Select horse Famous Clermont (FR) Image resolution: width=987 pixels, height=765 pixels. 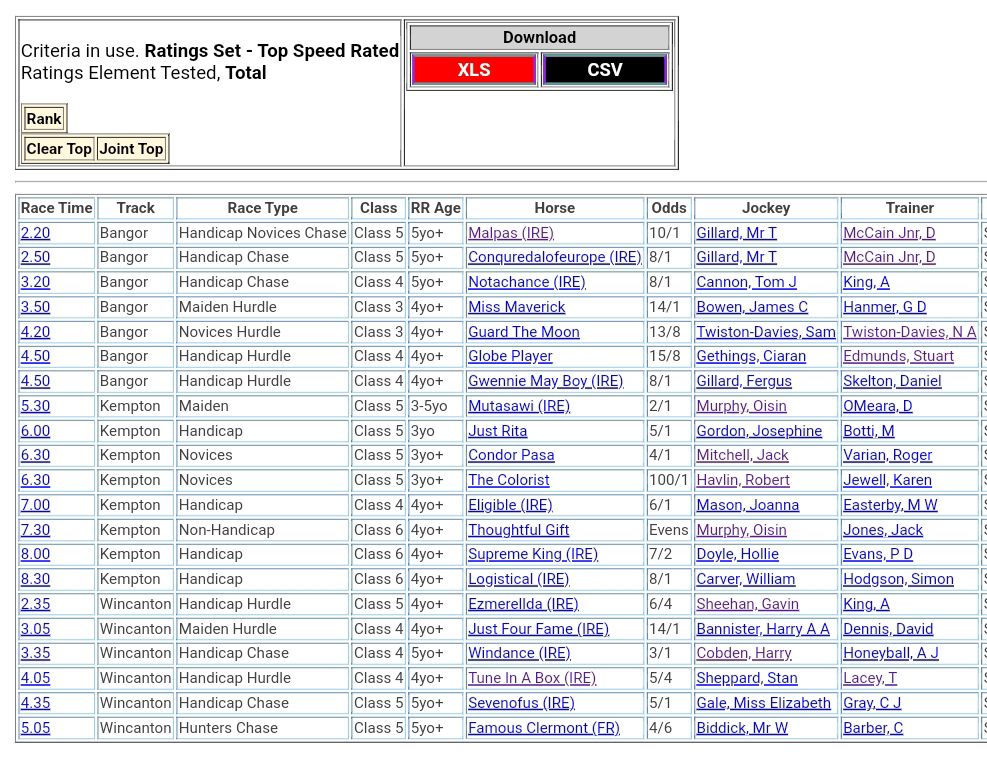pos(543,728)
